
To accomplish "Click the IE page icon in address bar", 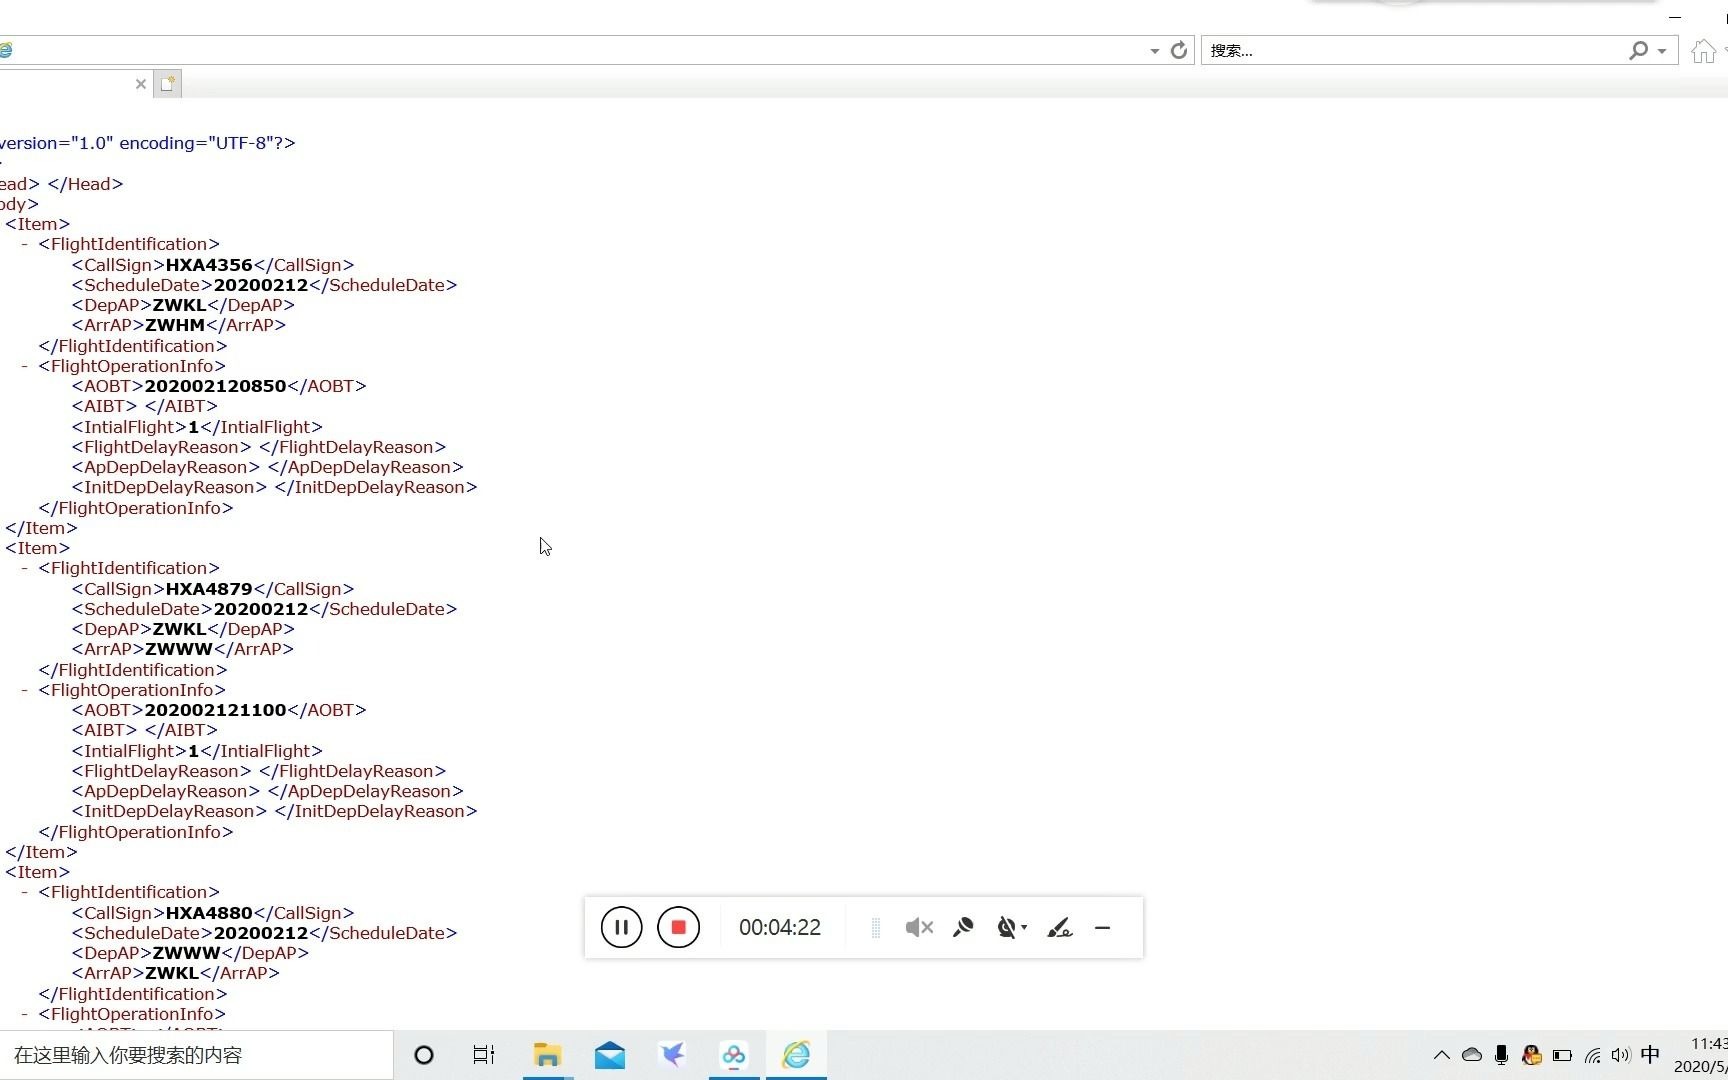I will click(x=5, y=50).
